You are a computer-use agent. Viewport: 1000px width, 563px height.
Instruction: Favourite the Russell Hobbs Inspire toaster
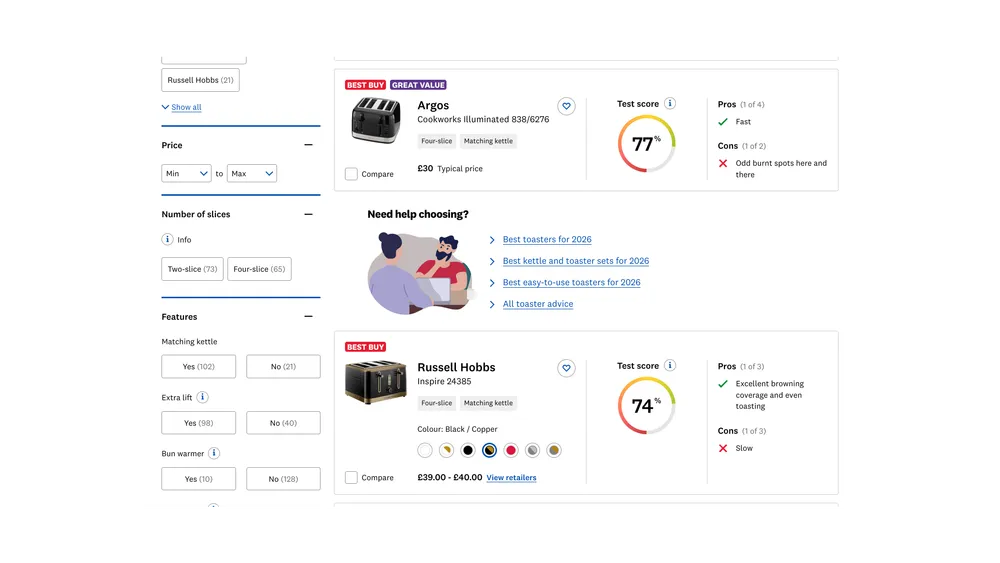pos(566,368)
